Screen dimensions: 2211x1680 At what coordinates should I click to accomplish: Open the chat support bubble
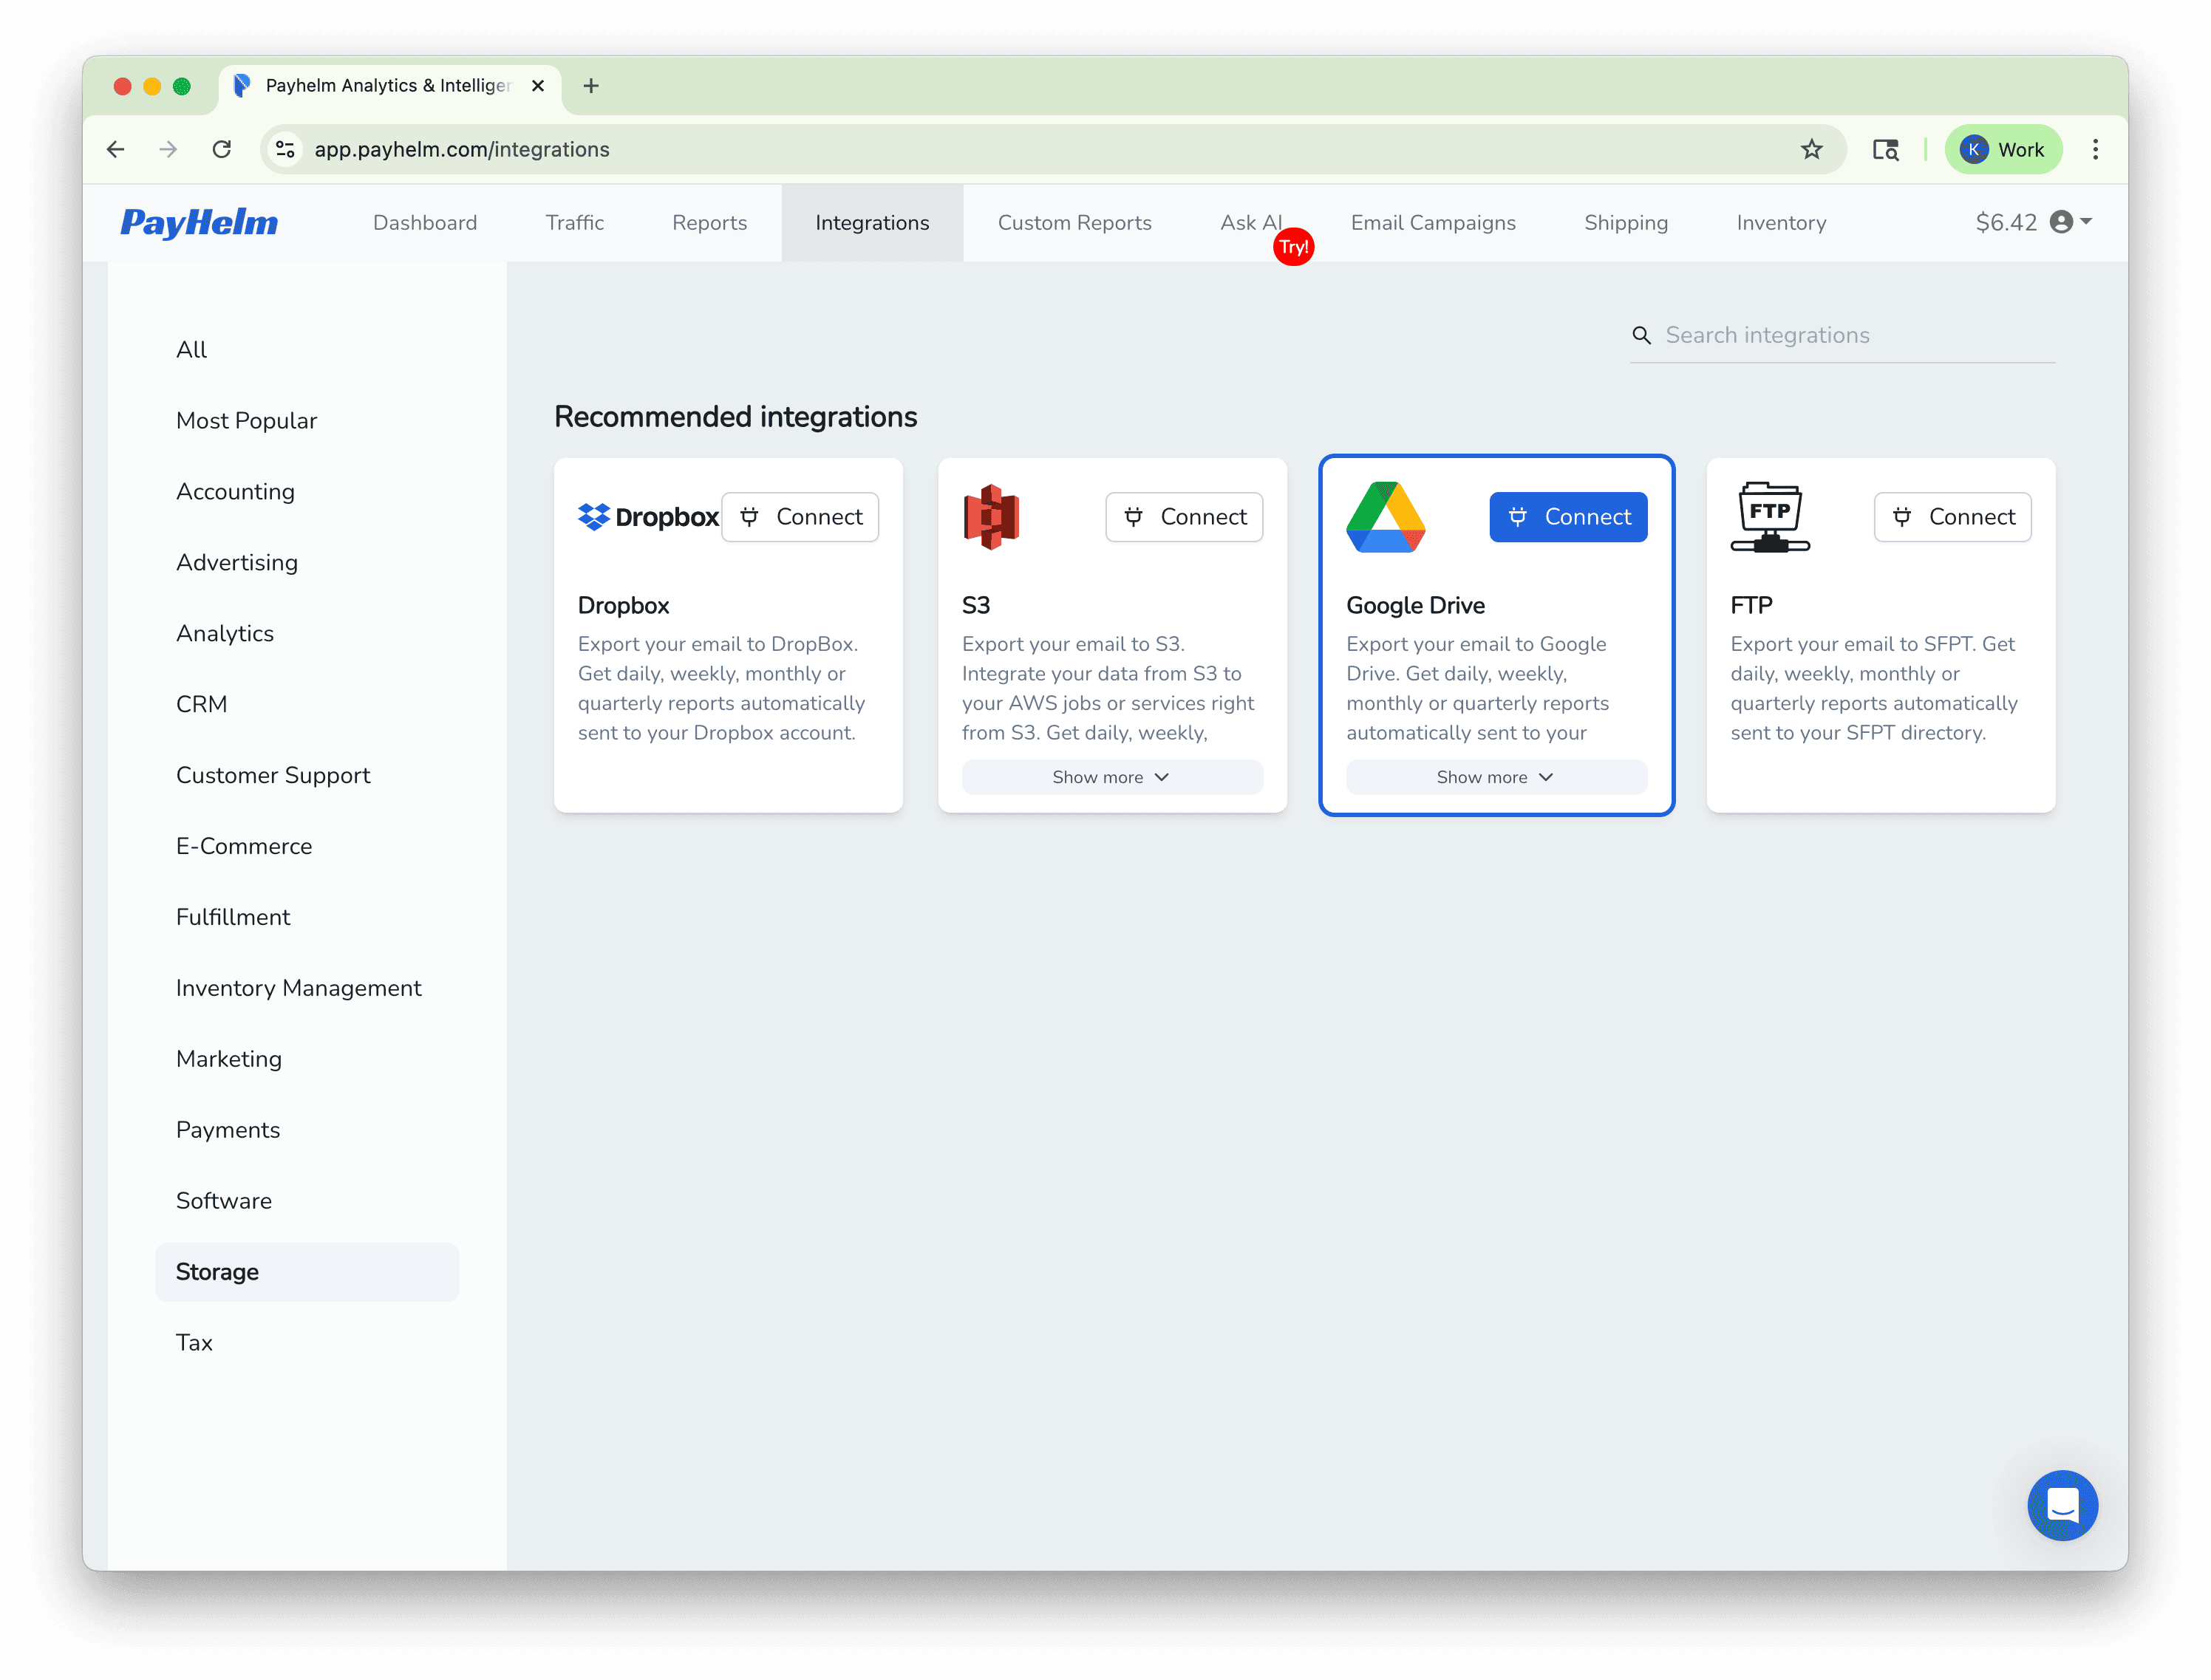coord(2063,1506)
